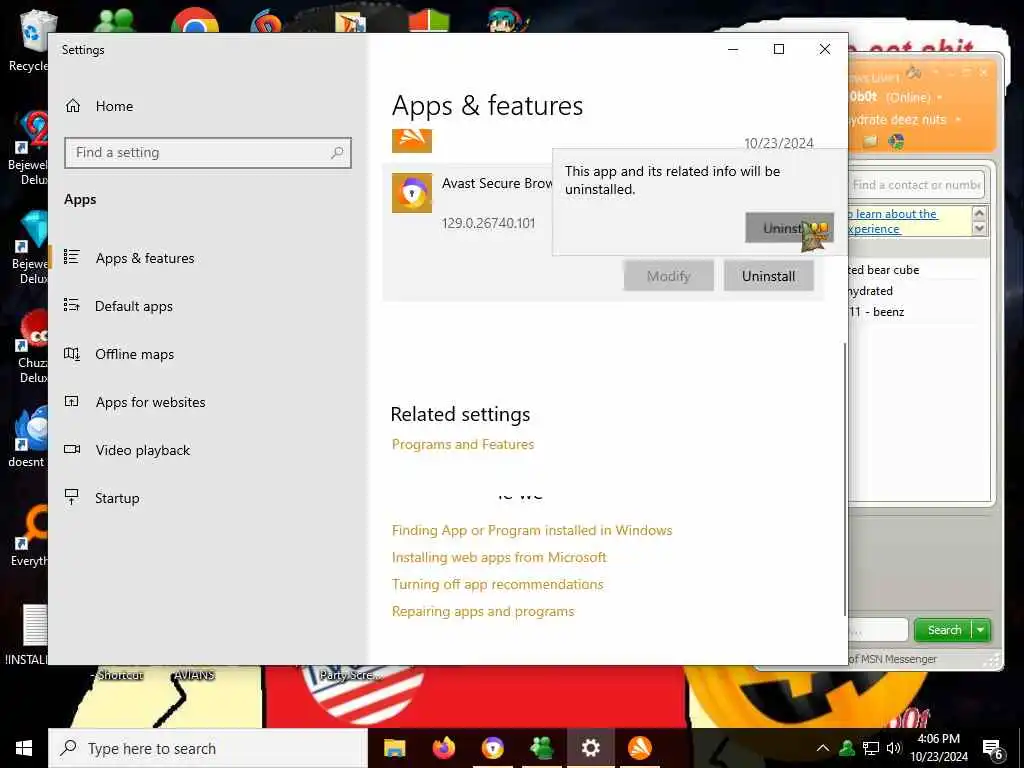Click Find a contact field in Messenger
Screen dimensions: 1024x768
click(x=916, y=185)
